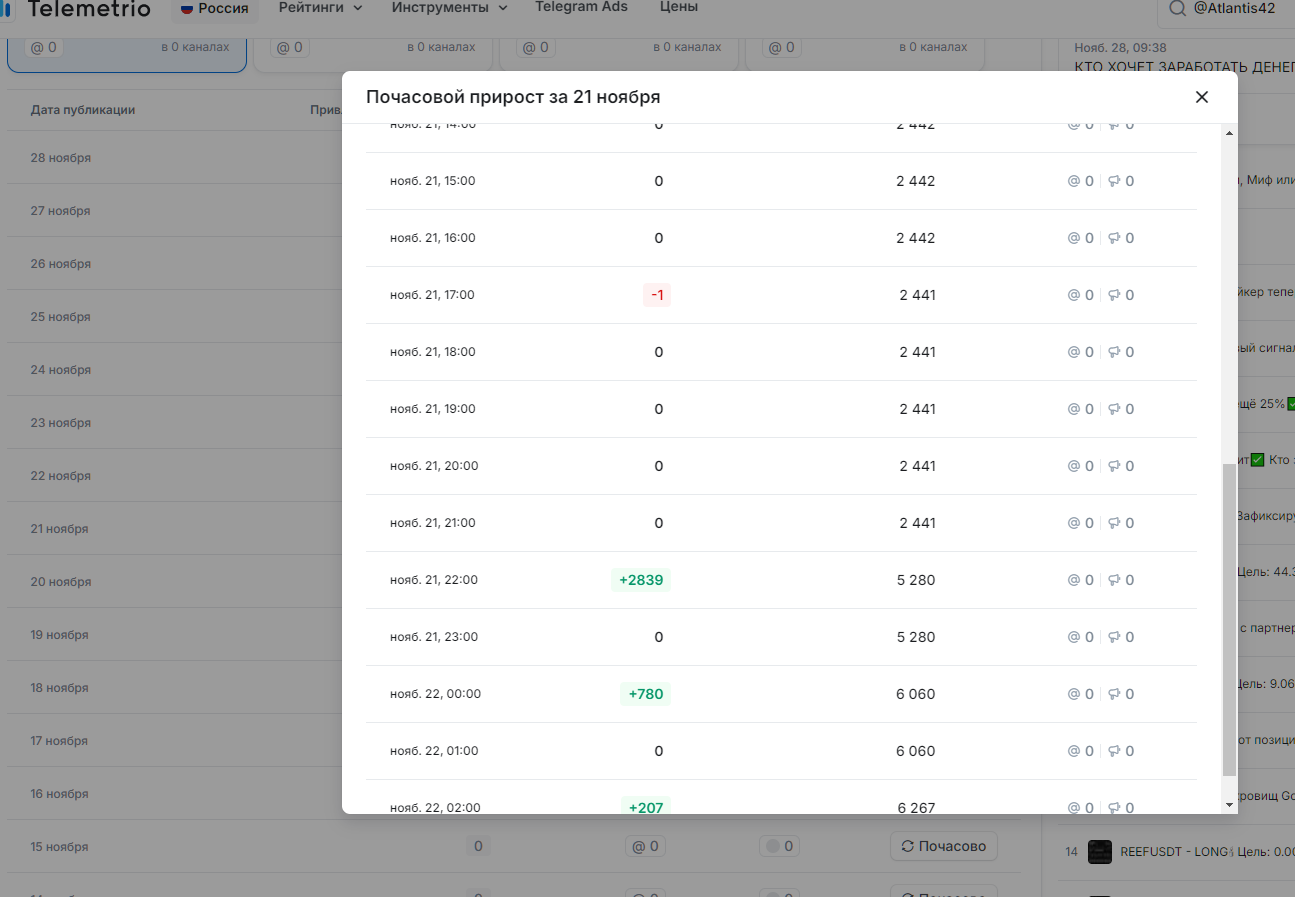Click mentions @ icon in 18:00 row
This screenshot has width=1295, height=897.
[x=1073, y=352]
